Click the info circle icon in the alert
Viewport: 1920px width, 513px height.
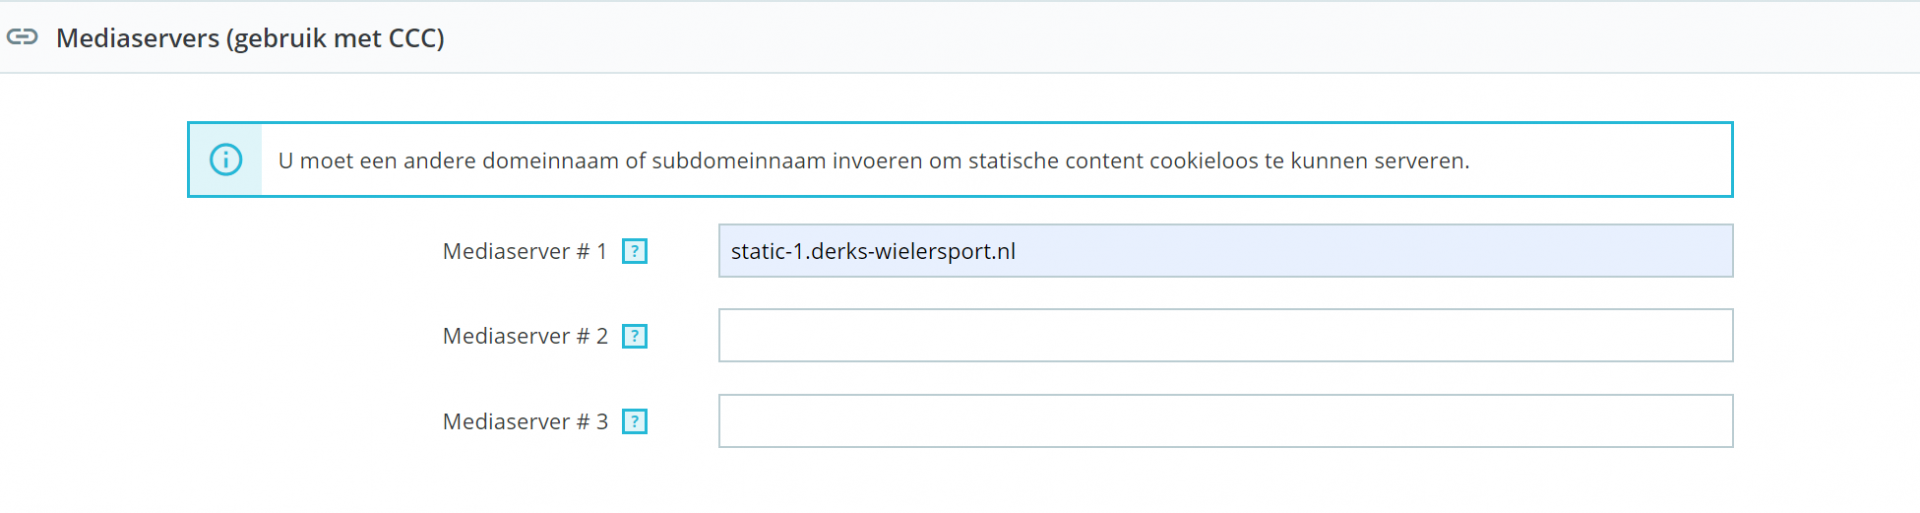(226, 160)
